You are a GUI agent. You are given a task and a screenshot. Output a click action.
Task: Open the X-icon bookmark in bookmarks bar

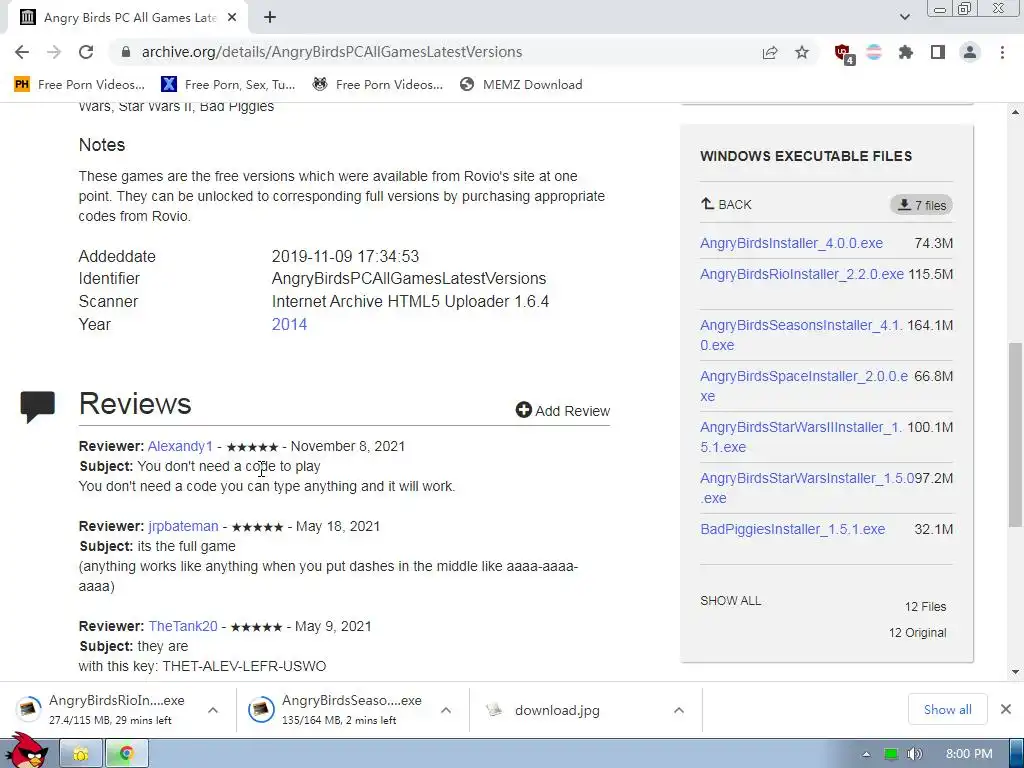click(x=228, y=84)
